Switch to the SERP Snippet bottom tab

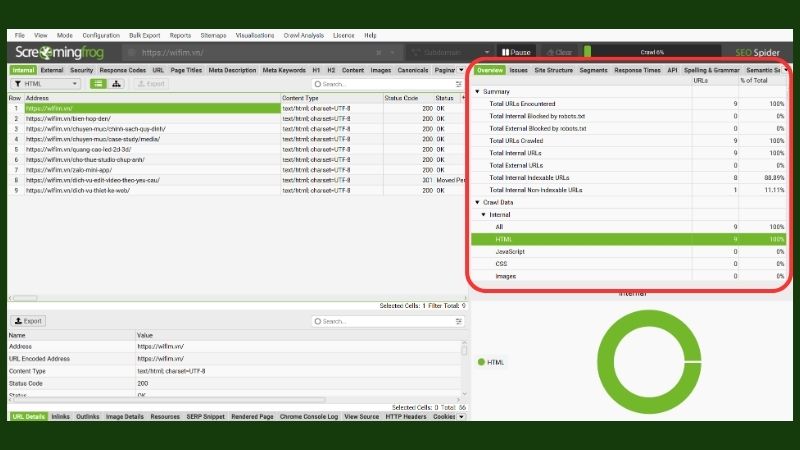pyautogui.click(x=206, y=417)
